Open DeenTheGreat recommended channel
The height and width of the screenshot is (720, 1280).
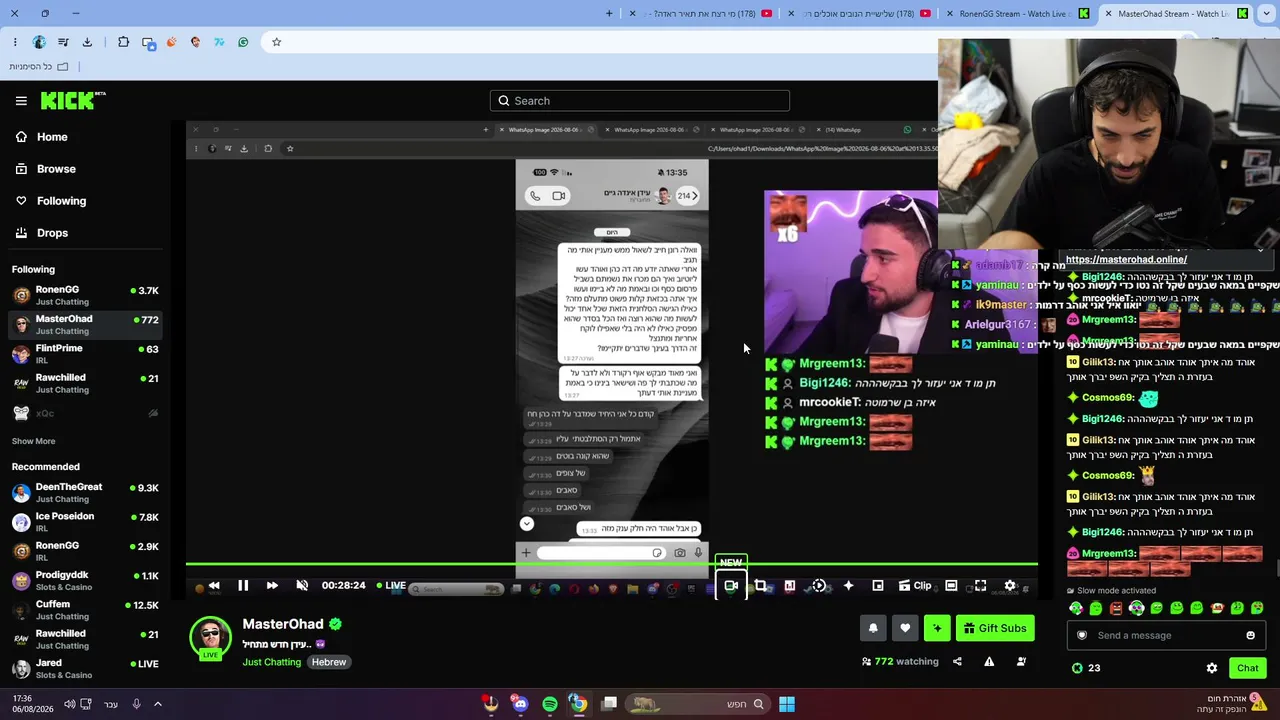pos(86,493)
